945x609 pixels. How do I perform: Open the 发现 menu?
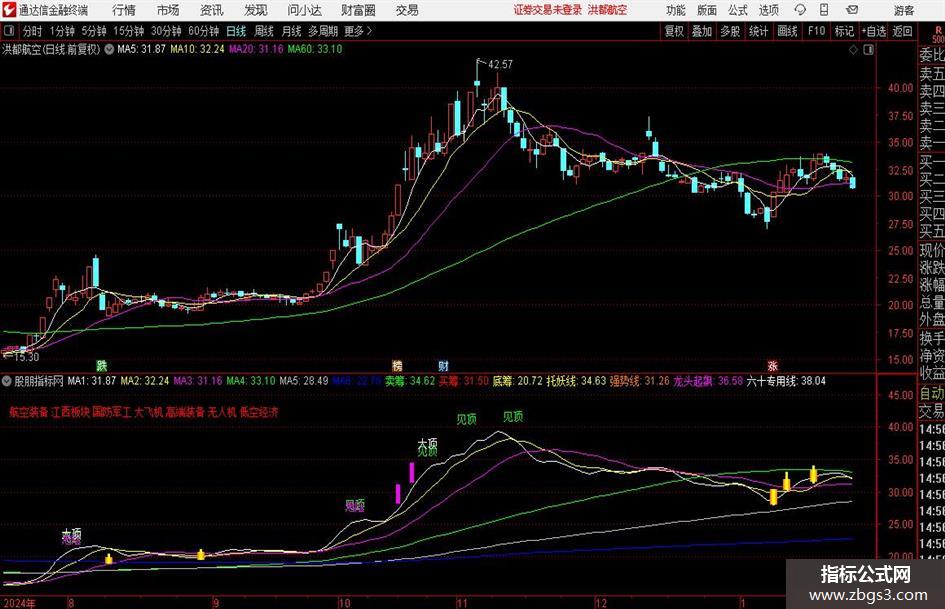pyautogui.click(x=256, y=10)
